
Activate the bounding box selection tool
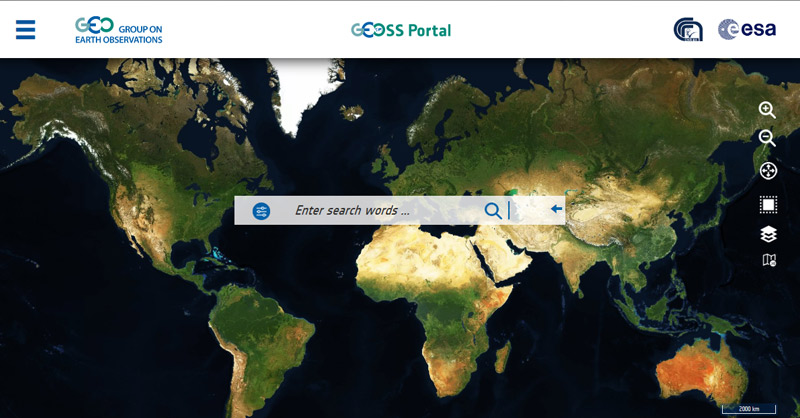pyautogui.click(x=768, y=205)
